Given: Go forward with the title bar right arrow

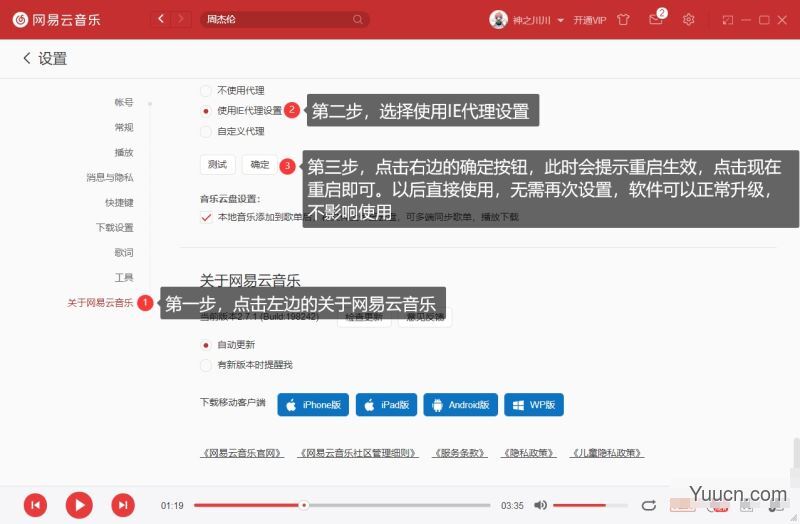Looking at the screenshot, I should coord(181,19).
